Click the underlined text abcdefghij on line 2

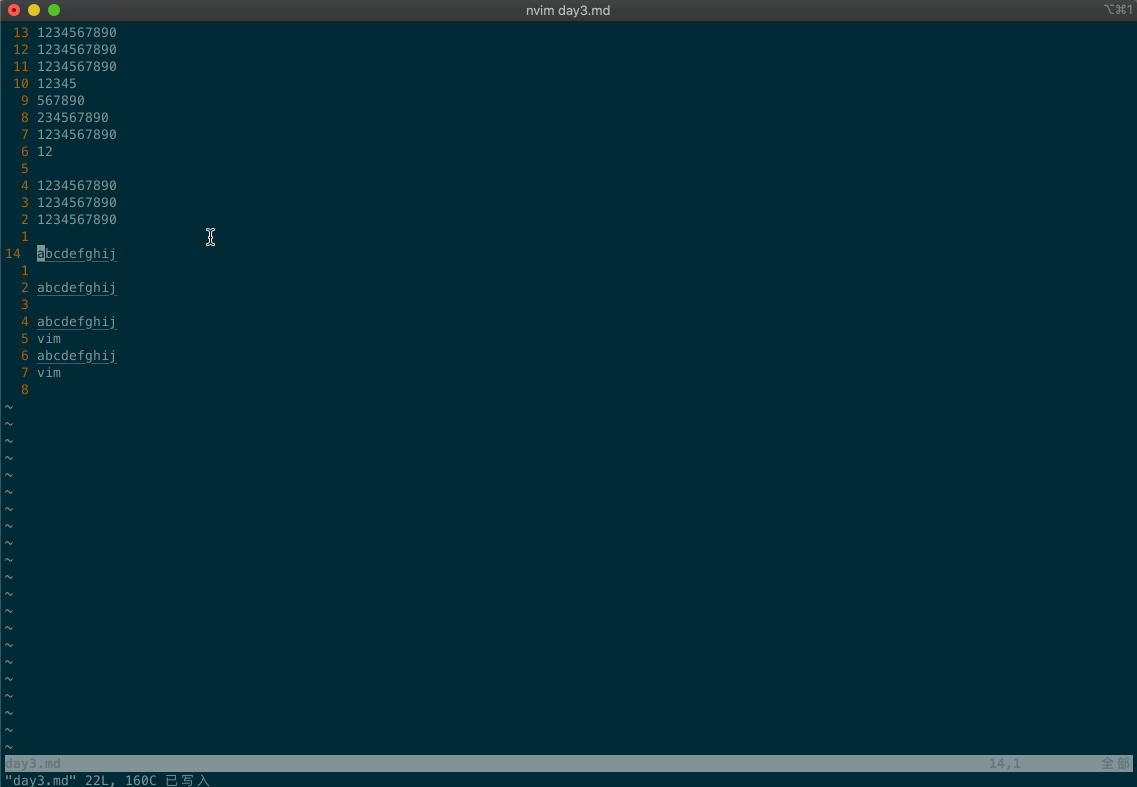[76, 287]
